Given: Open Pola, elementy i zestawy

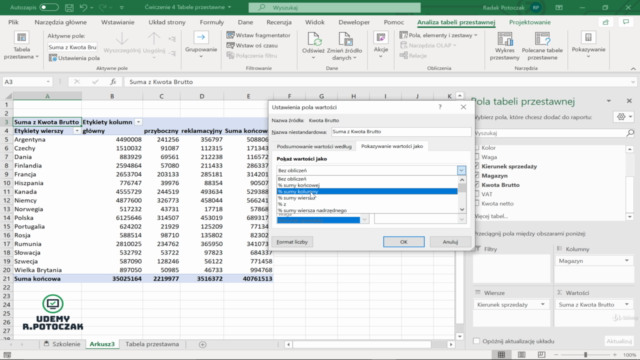Looking at the screenshot, I should point(439,35).
